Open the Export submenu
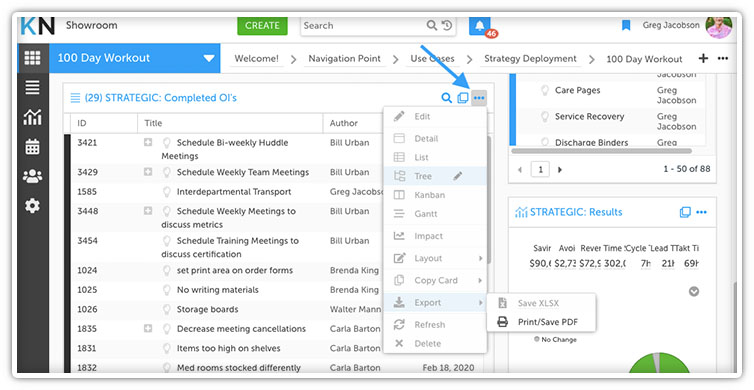The width and height of the screenshot is (754, 390). 435,302
